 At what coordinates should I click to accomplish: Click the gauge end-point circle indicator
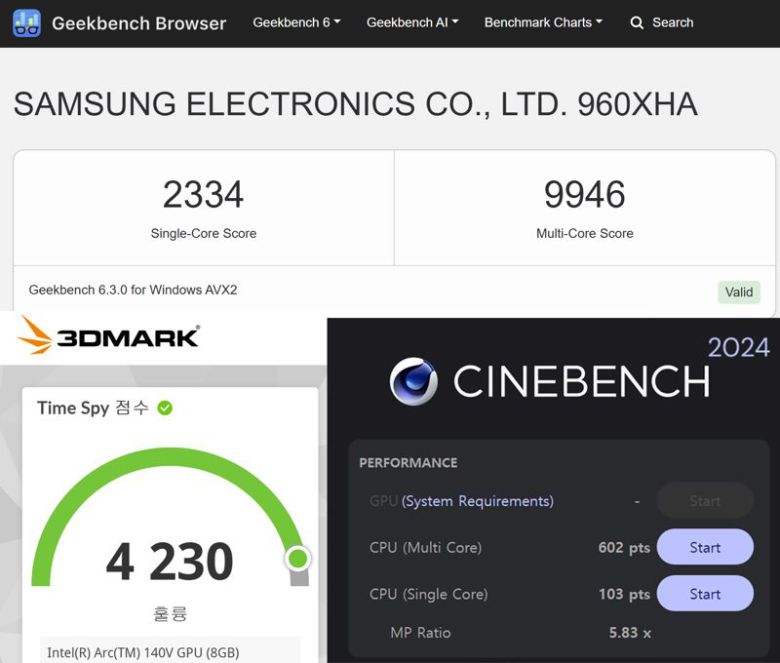[x=297, y=558]
